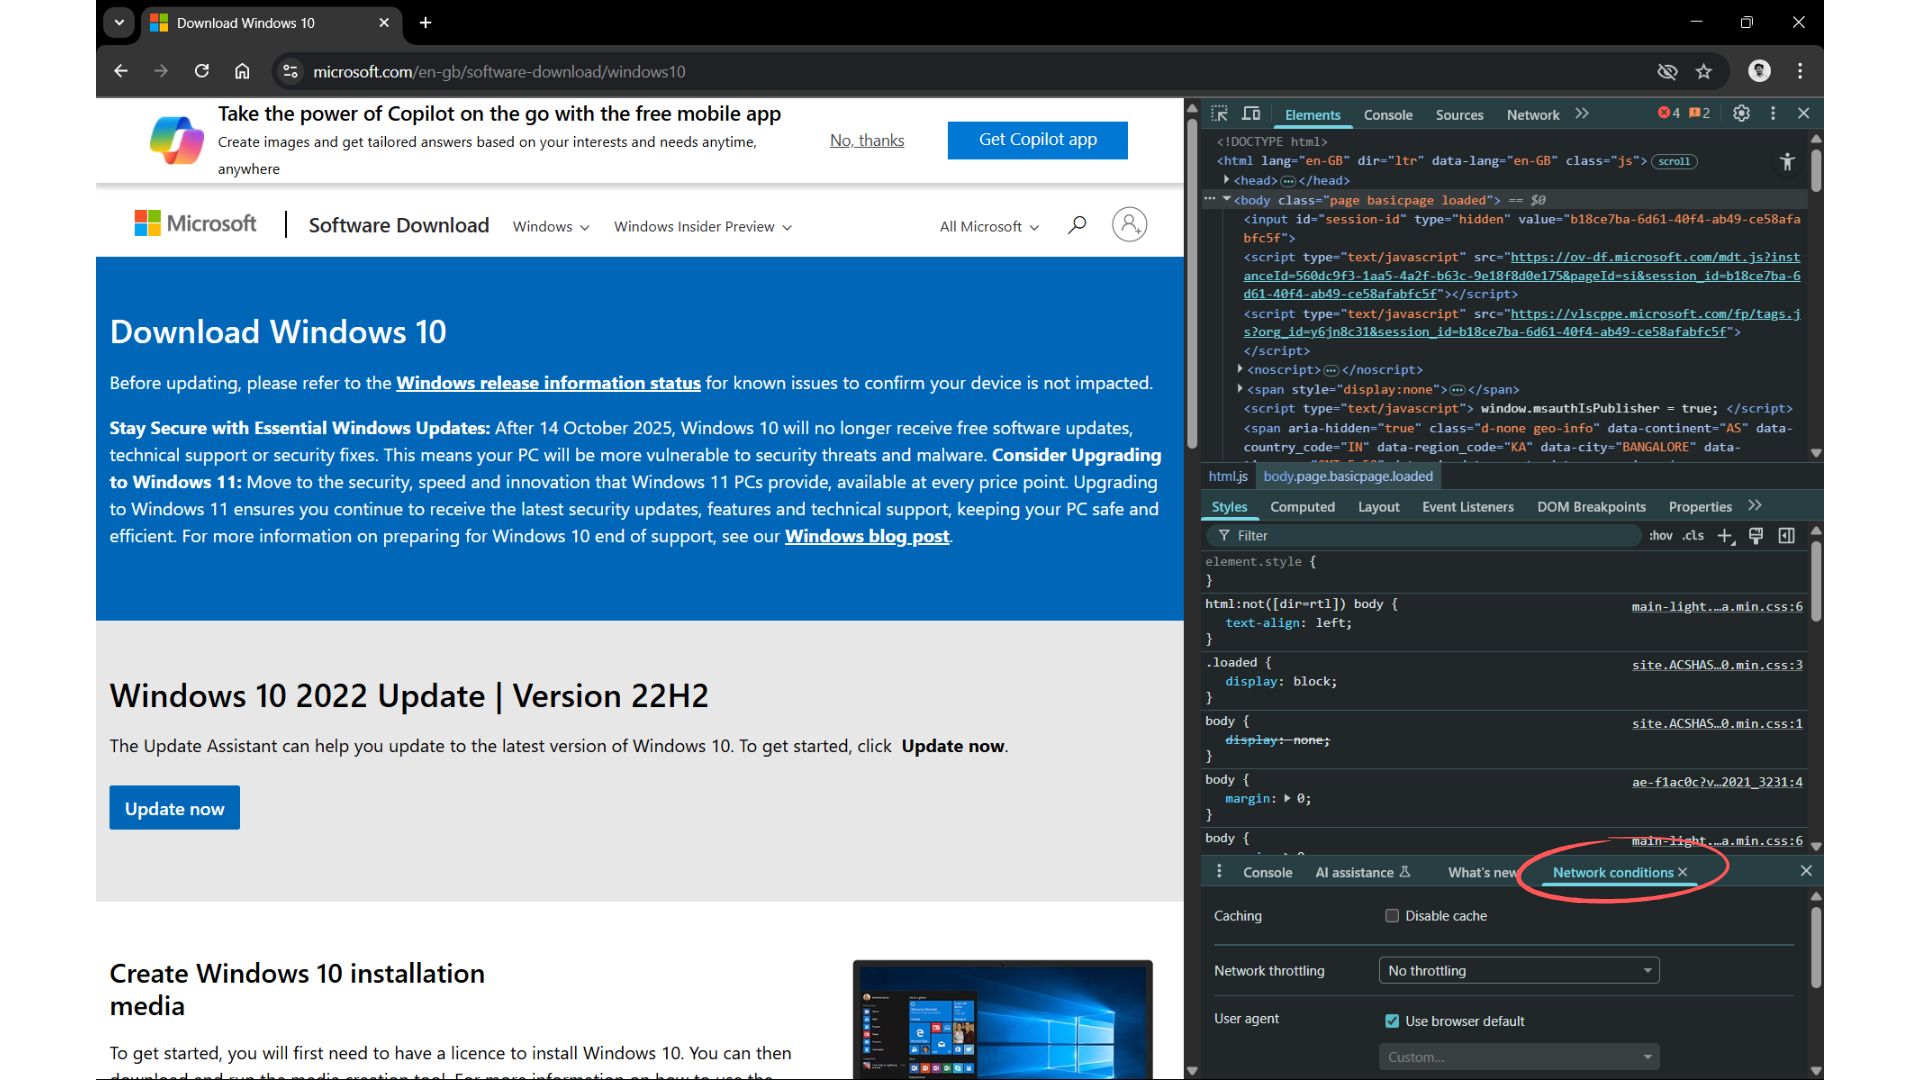The width and height of the screenshot is (1920, 1080).
Task: Expand the margin shorthand property
Action: (1287, 798)
